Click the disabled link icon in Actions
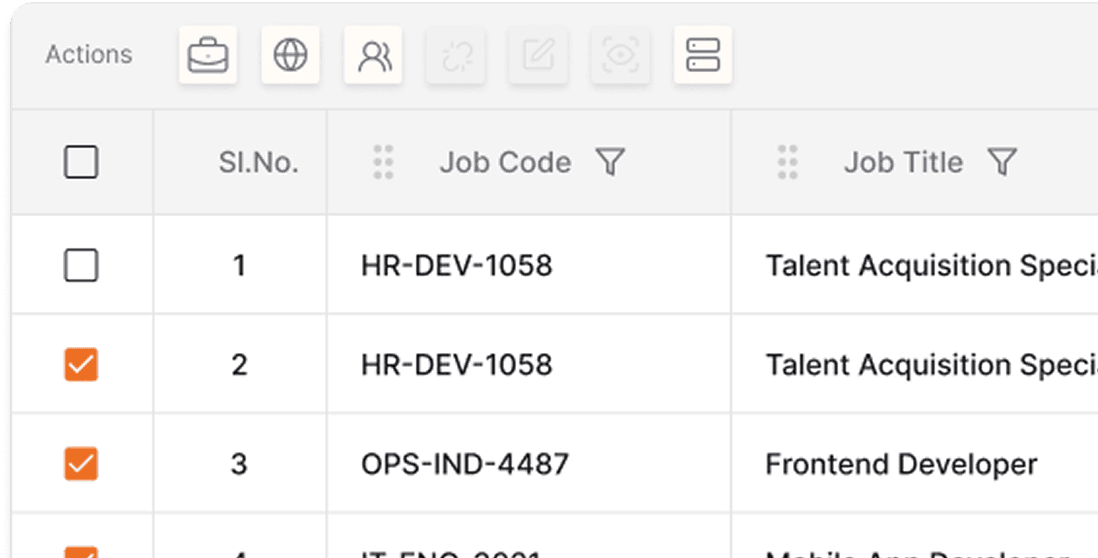The width and height of the screenshot is (1098, 558). coord(455,55)
